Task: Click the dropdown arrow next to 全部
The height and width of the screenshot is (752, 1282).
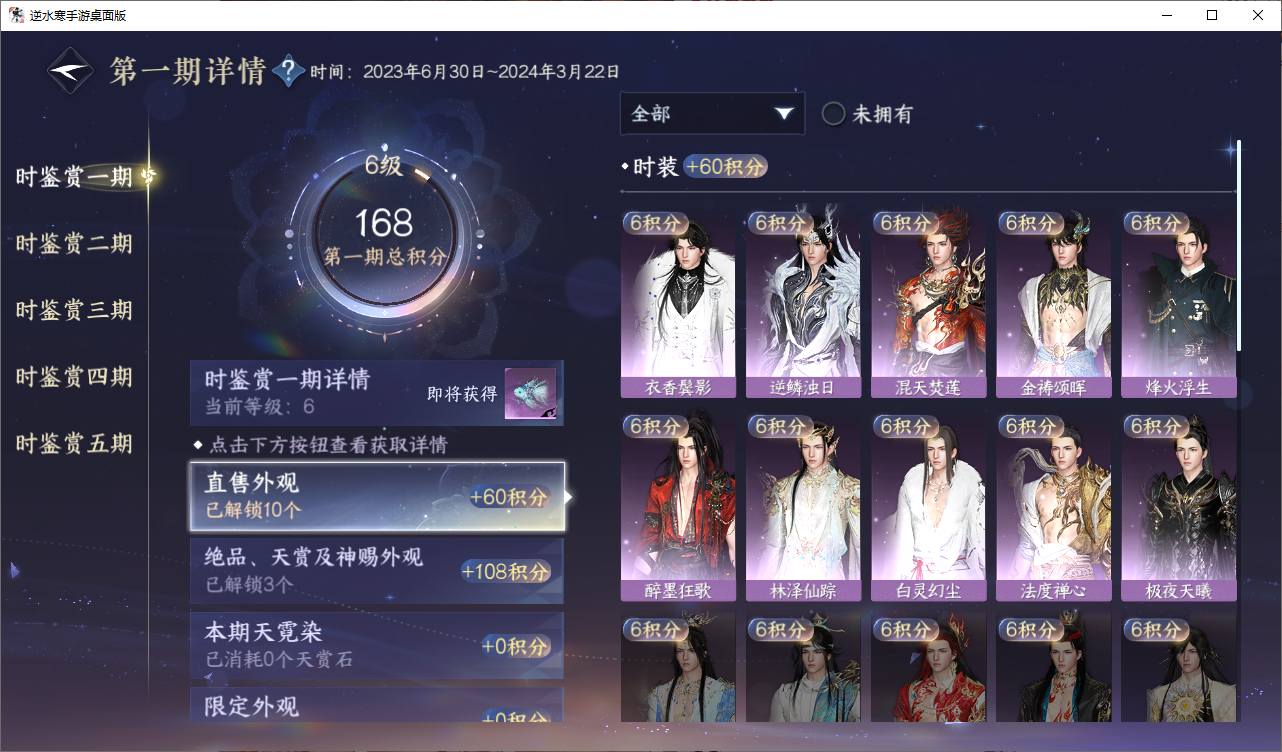Action: (783, 114)
